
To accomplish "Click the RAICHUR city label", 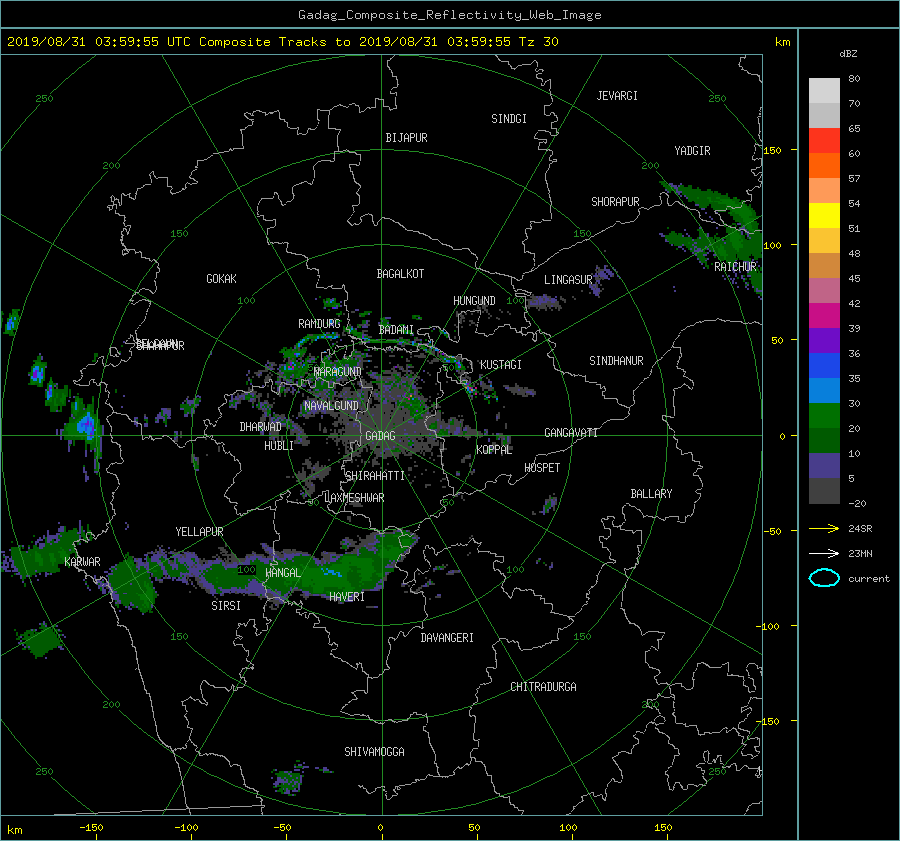I will (x=735, y=267).
